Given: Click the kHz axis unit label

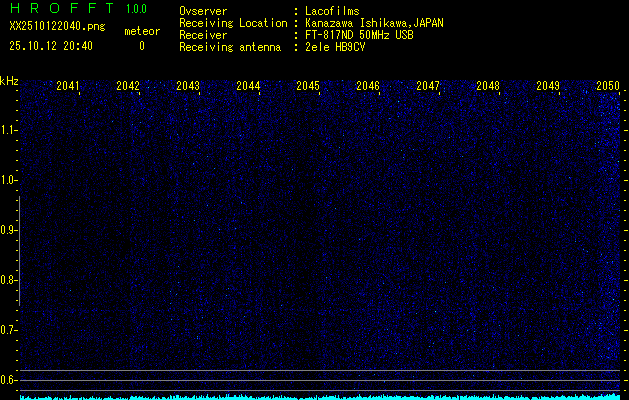Looking at the screenshot, I should point(9,81).
